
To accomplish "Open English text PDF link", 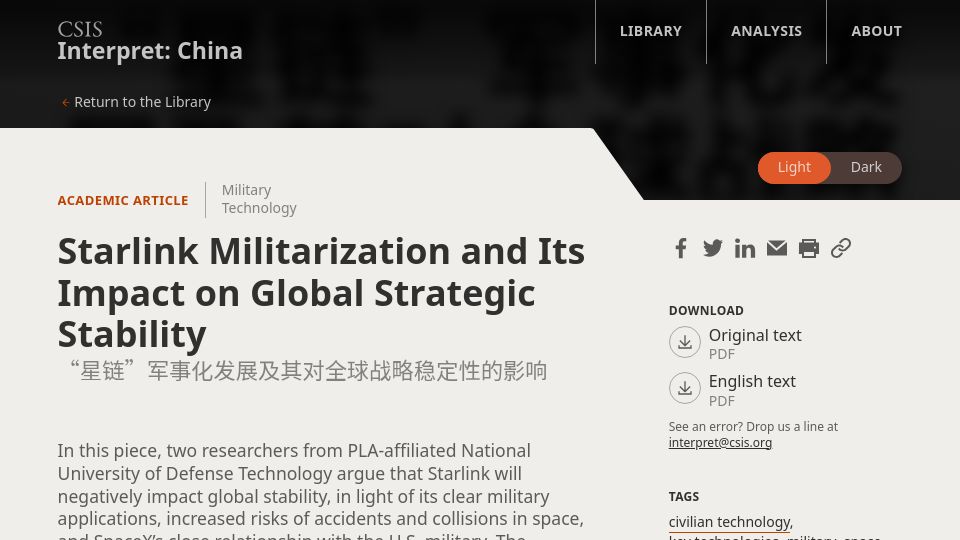I will click(x=752, y=389).
